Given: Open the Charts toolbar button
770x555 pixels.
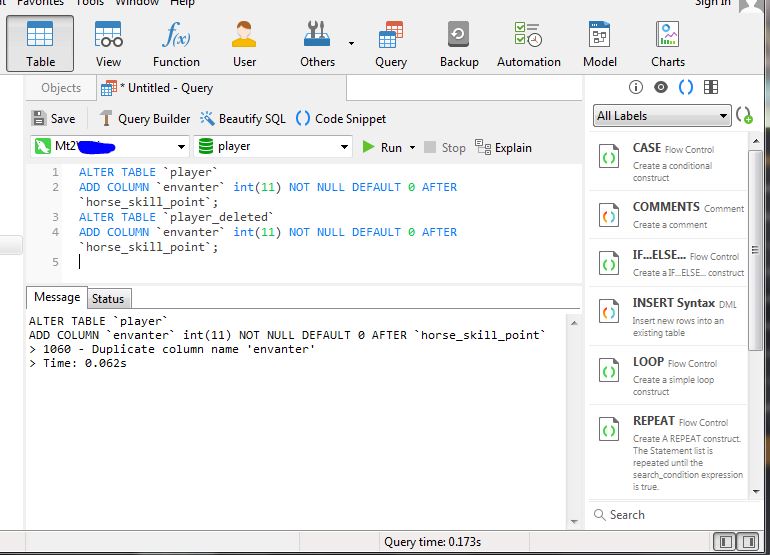Looking at the screenshot, I should tap(667, 43).
